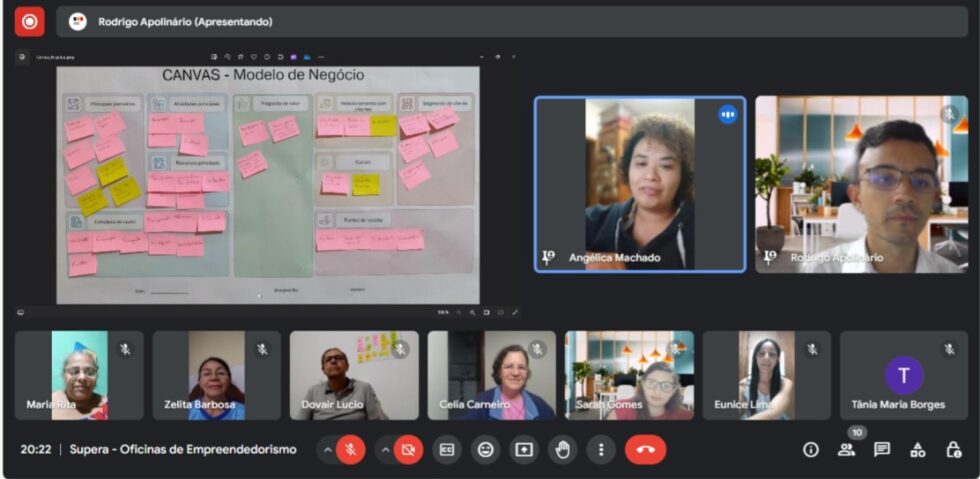Image resolution: width=980 pixels, height=479 pixels.
Task: Click Tânia Maria Borges's muted mic icon
Action: click(x=949, y=350)
